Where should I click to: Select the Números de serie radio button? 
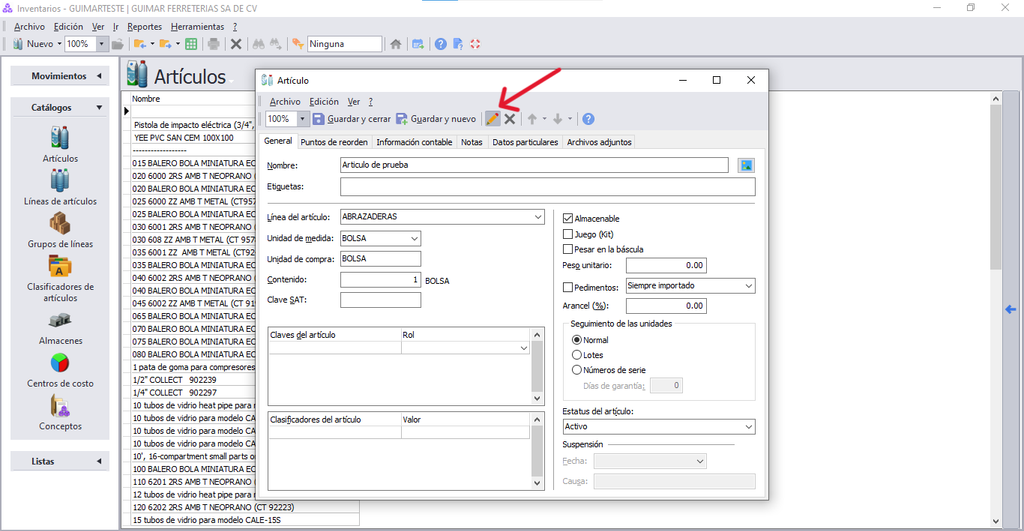(x=577, y=370)
